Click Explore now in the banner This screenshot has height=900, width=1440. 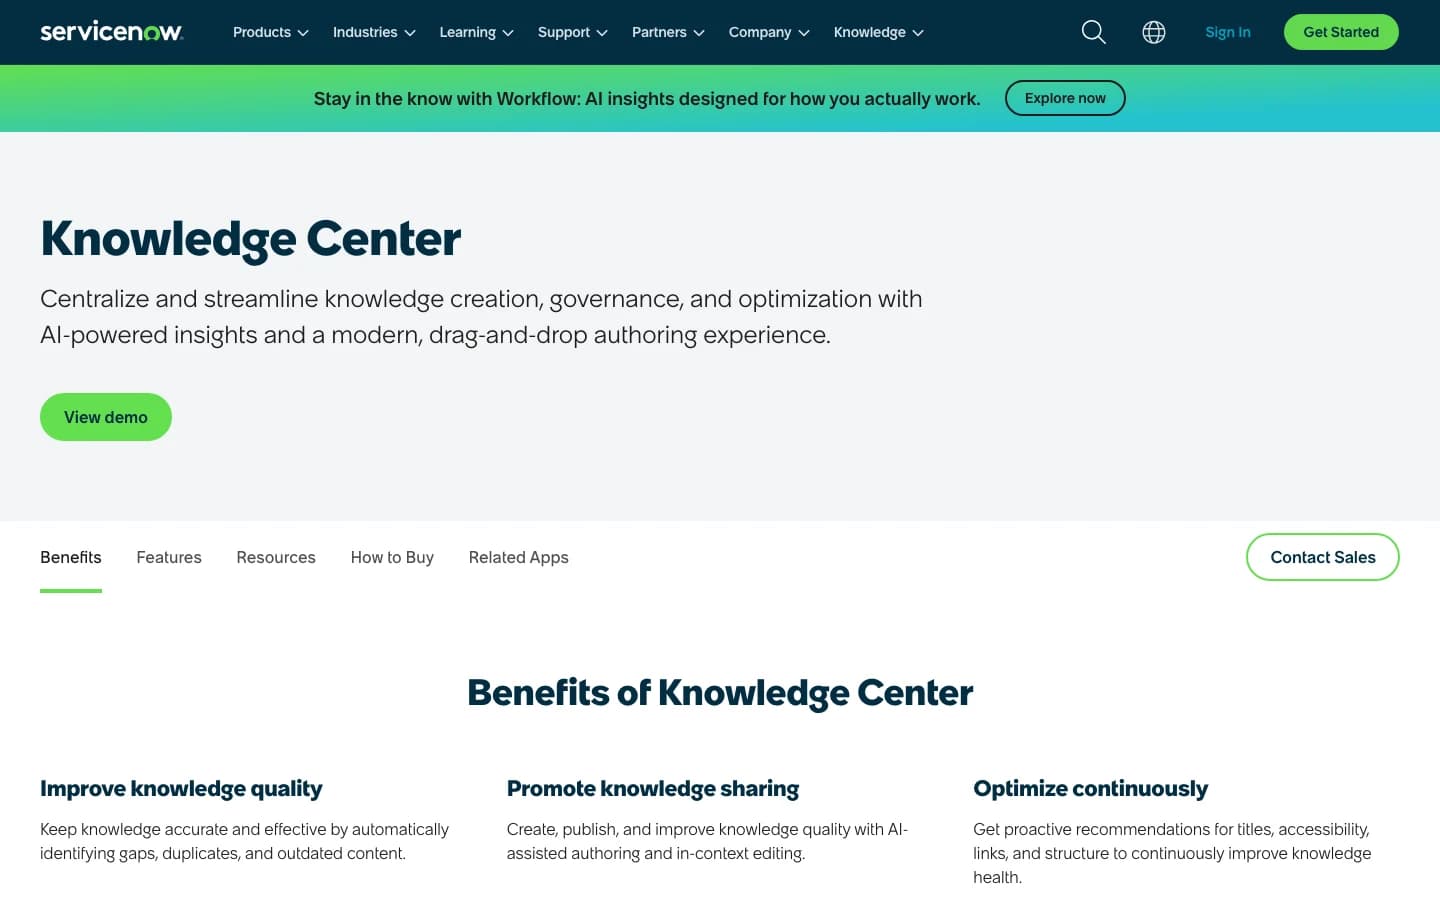[x=1065, y=98]
